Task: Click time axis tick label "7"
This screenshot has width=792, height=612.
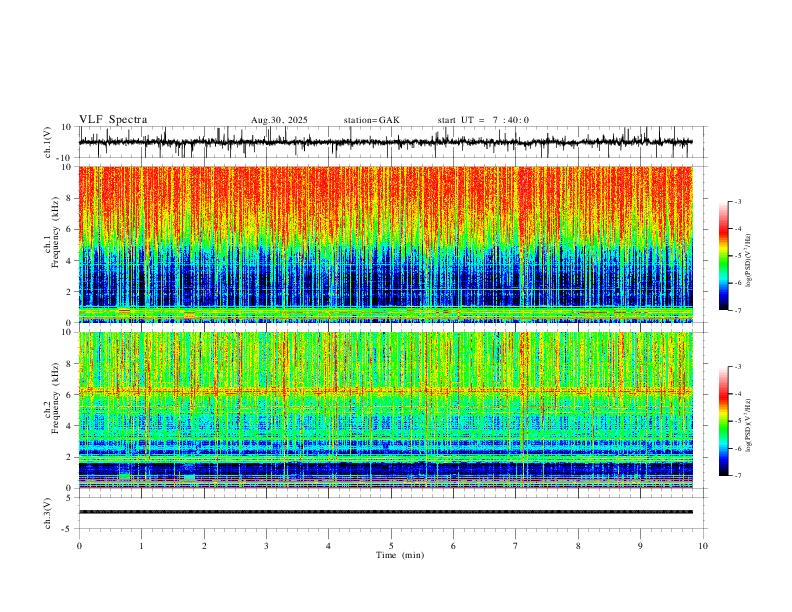Action: pos(516,546)
